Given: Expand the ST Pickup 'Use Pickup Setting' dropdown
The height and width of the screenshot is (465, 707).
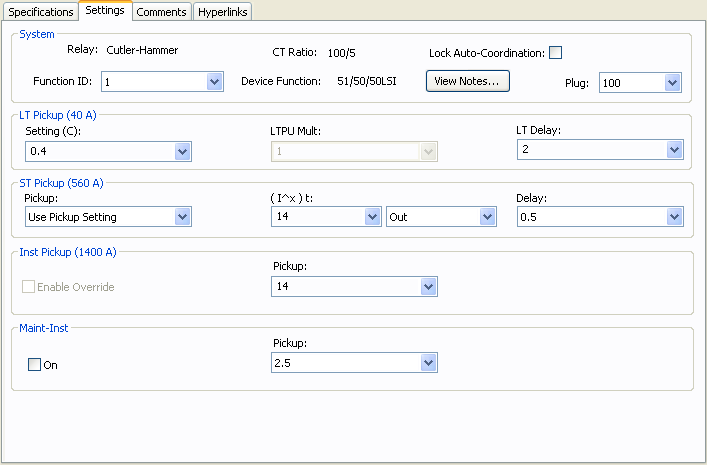Looking at the screenshot, I should click(x=182, y=217).
